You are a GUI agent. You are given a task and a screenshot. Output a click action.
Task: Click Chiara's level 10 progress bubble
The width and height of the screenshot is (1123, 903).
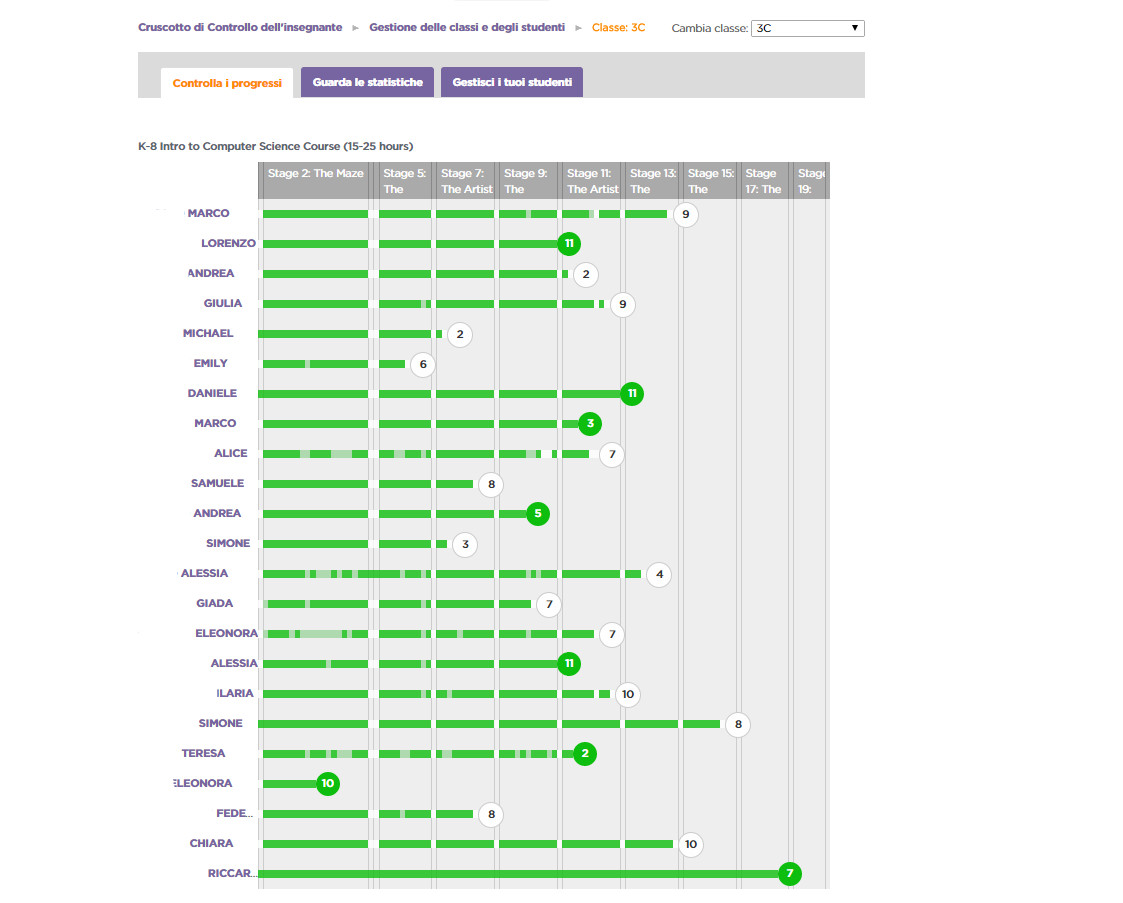(x=690, y=844)
